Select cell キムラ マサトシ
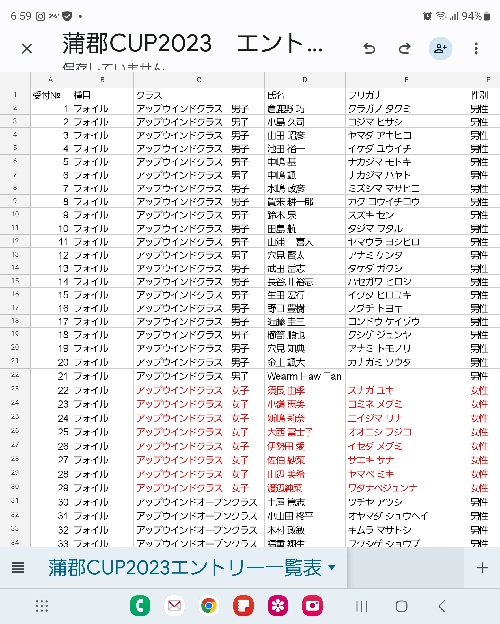Screen dimensions: 500x624 406,530
